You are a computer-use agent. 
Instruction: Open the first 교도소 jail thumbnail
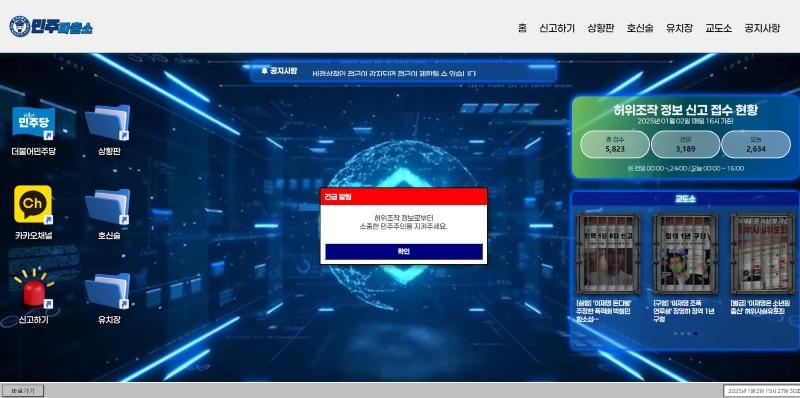(607, 253)
